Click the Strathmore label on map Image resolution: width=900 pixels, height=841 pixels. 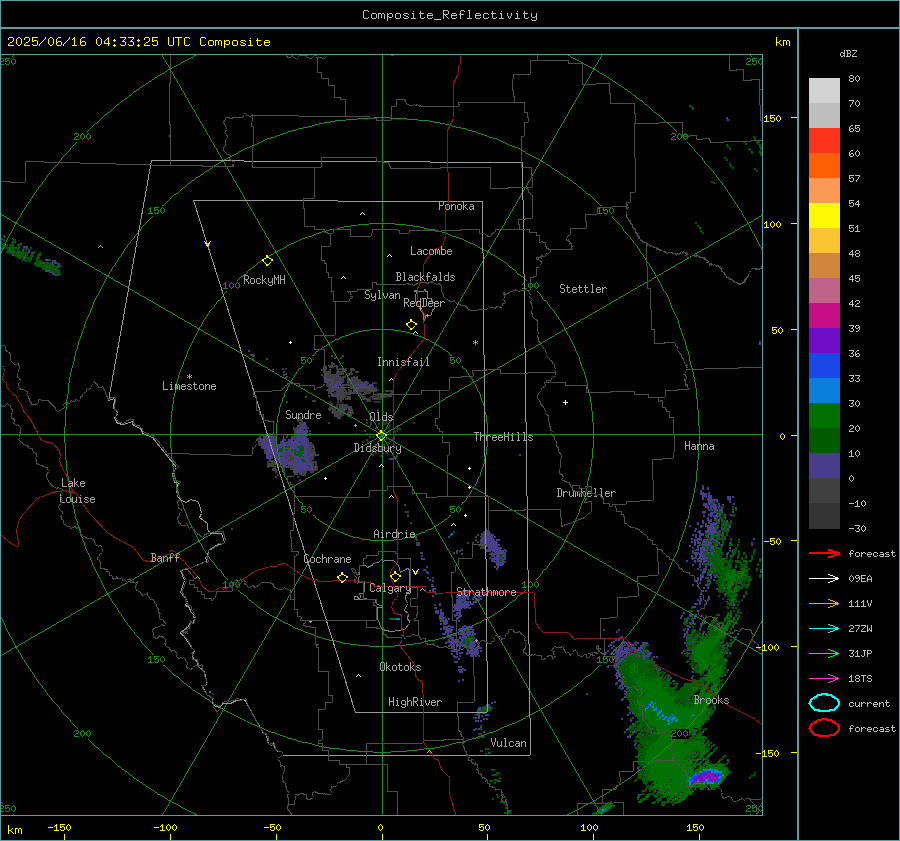(486, 592)
